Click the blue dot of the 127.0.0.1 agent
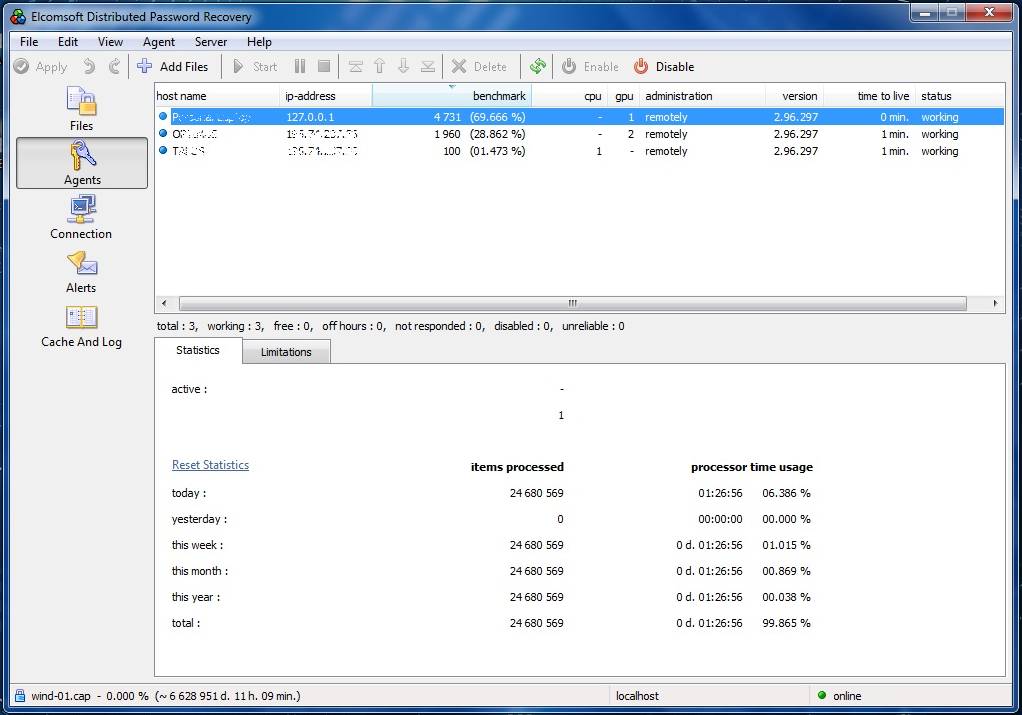The width and height of the screenshot is (1022, 715). [163, 117]
